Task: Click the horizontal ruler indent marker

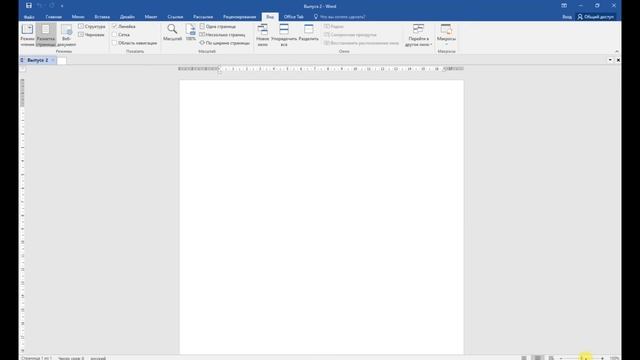Action: pos(219,69)
